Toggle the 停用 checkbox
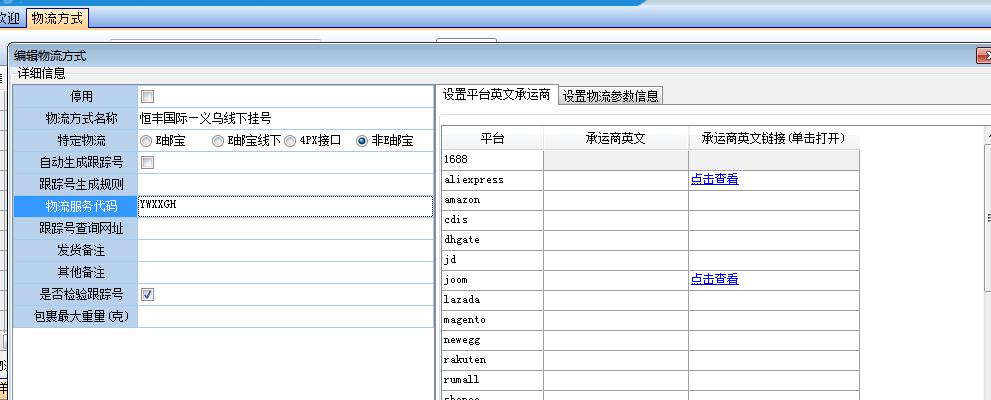The width and height of the screenshot is (991, 400). coord(147,97)
